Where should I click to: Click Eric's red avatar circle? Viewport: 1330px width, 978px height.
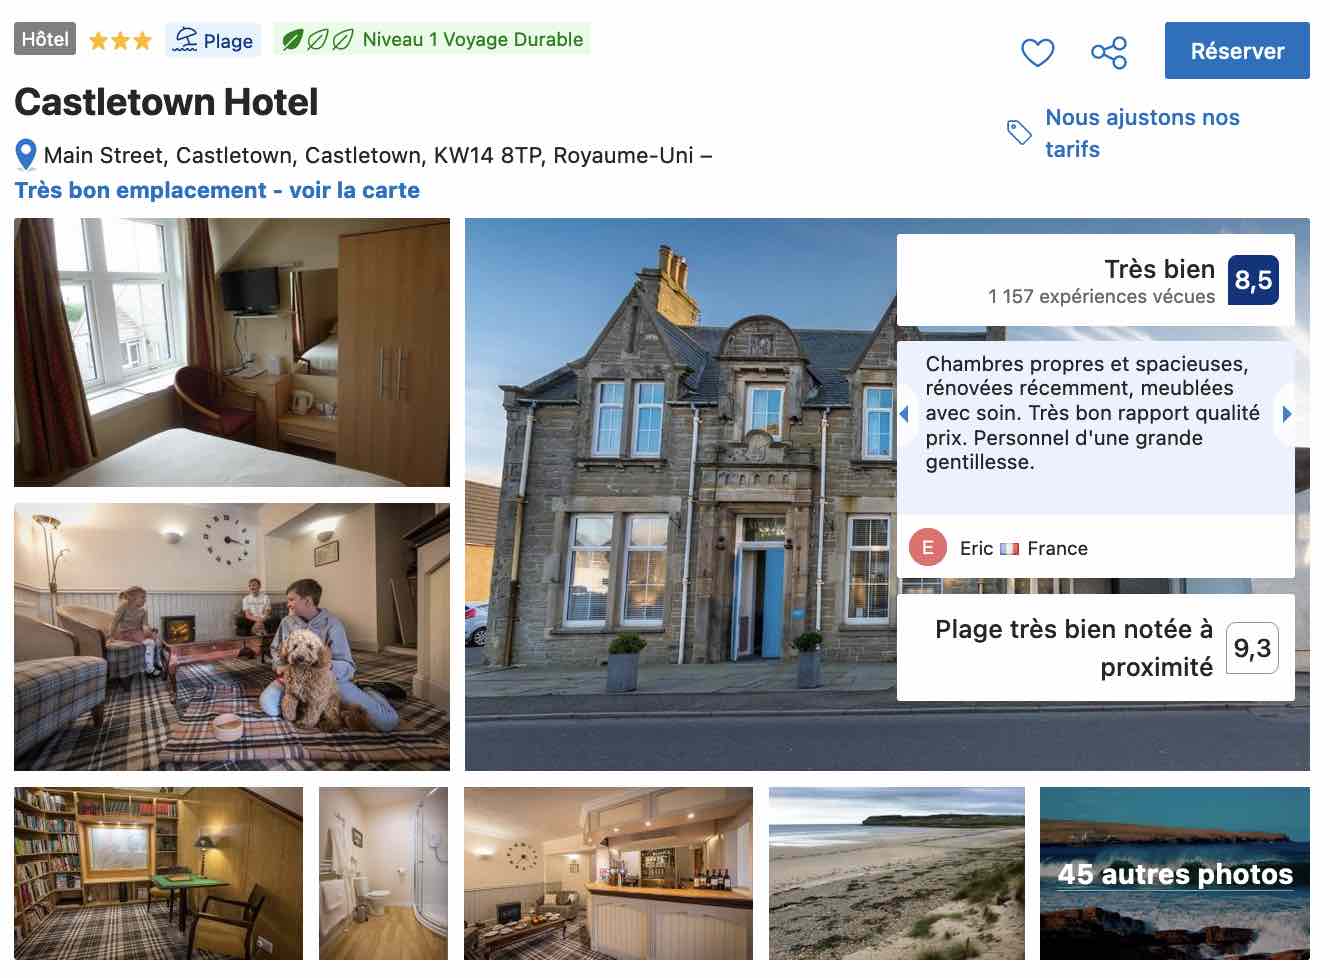[x=927, y=547]
